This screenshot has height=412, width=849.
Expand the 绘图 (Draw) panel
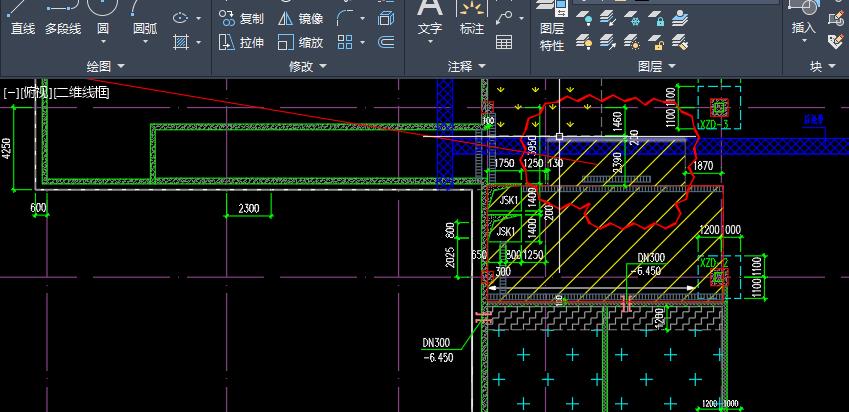coord(106,67)
